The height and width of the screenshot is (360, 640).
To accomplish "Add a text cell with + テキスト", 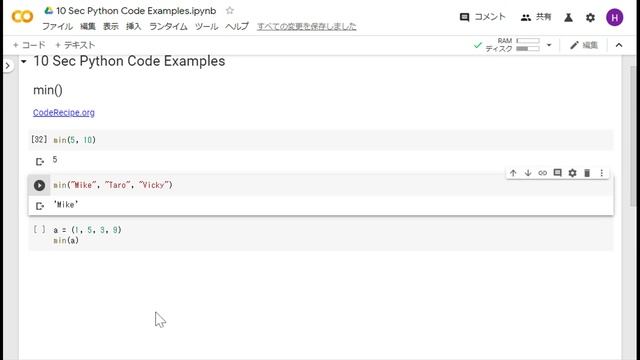I will (75, 45).
